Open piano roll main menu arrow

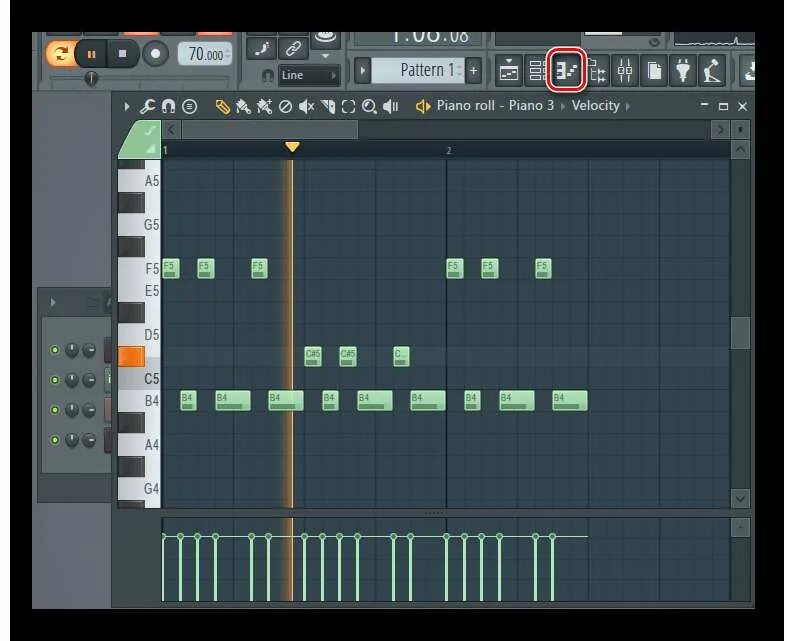click(126, 106)
